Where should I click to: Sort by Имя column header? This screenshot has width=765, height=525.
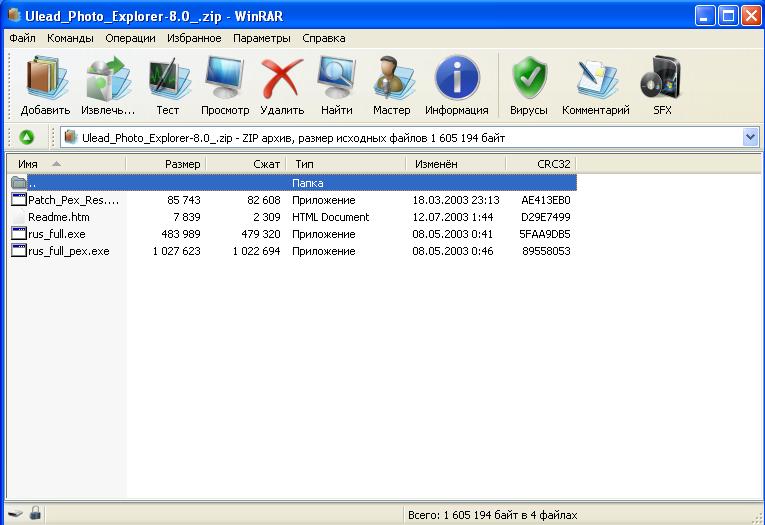[67, 164]
